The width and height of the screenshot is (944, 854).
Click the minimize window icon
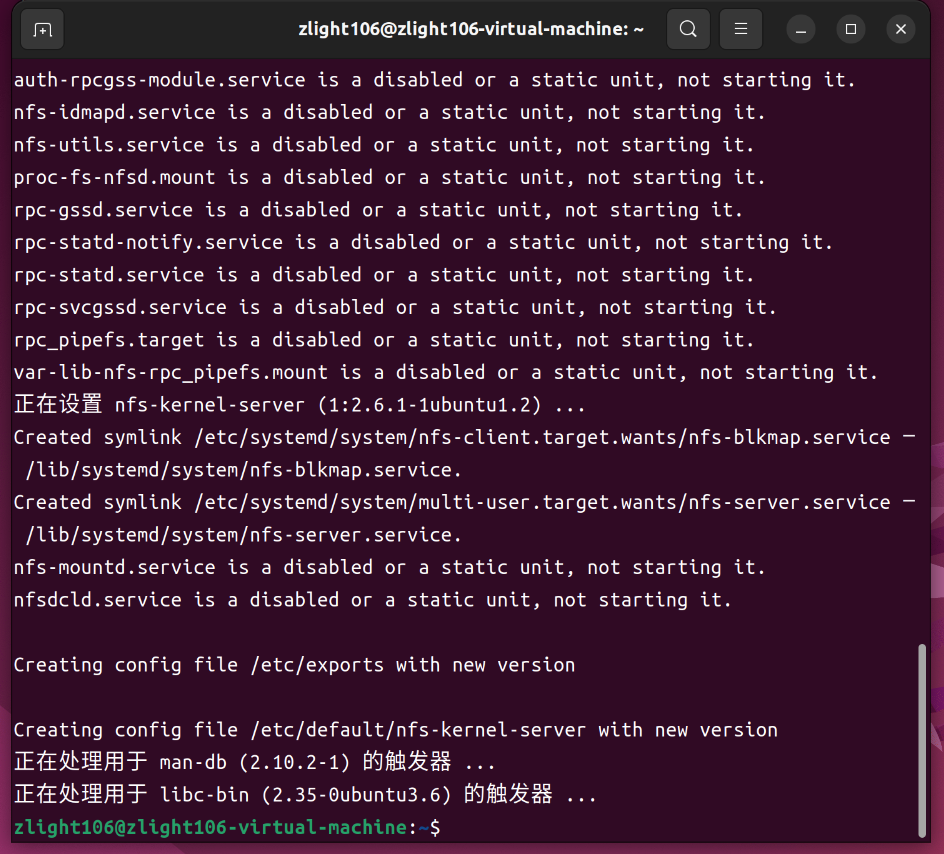(800, 29)
